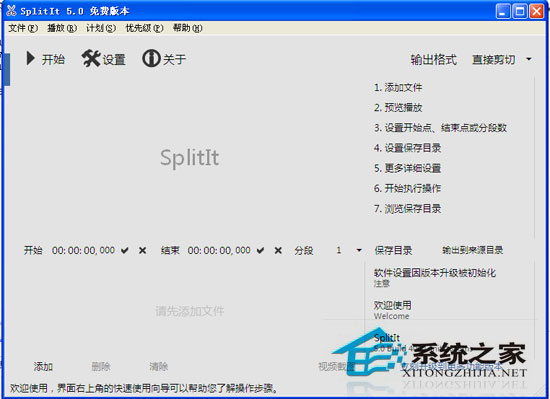The height and width of the screenshot is (399, 550).
Task: Click the 输出到来源目录 option
Action: click(472, 250)
